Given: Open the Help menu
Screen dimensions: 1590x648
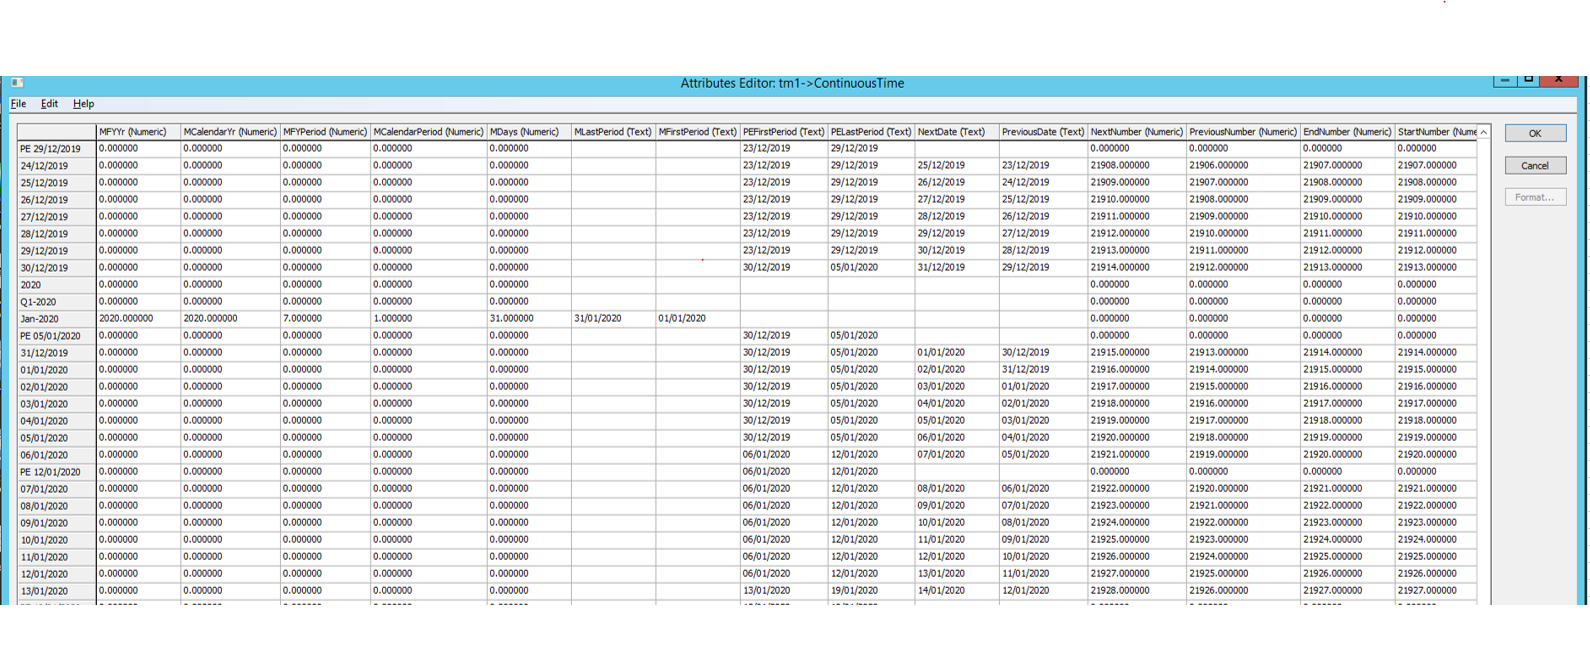Looking at the screenshot, I should tap(83, 104).
